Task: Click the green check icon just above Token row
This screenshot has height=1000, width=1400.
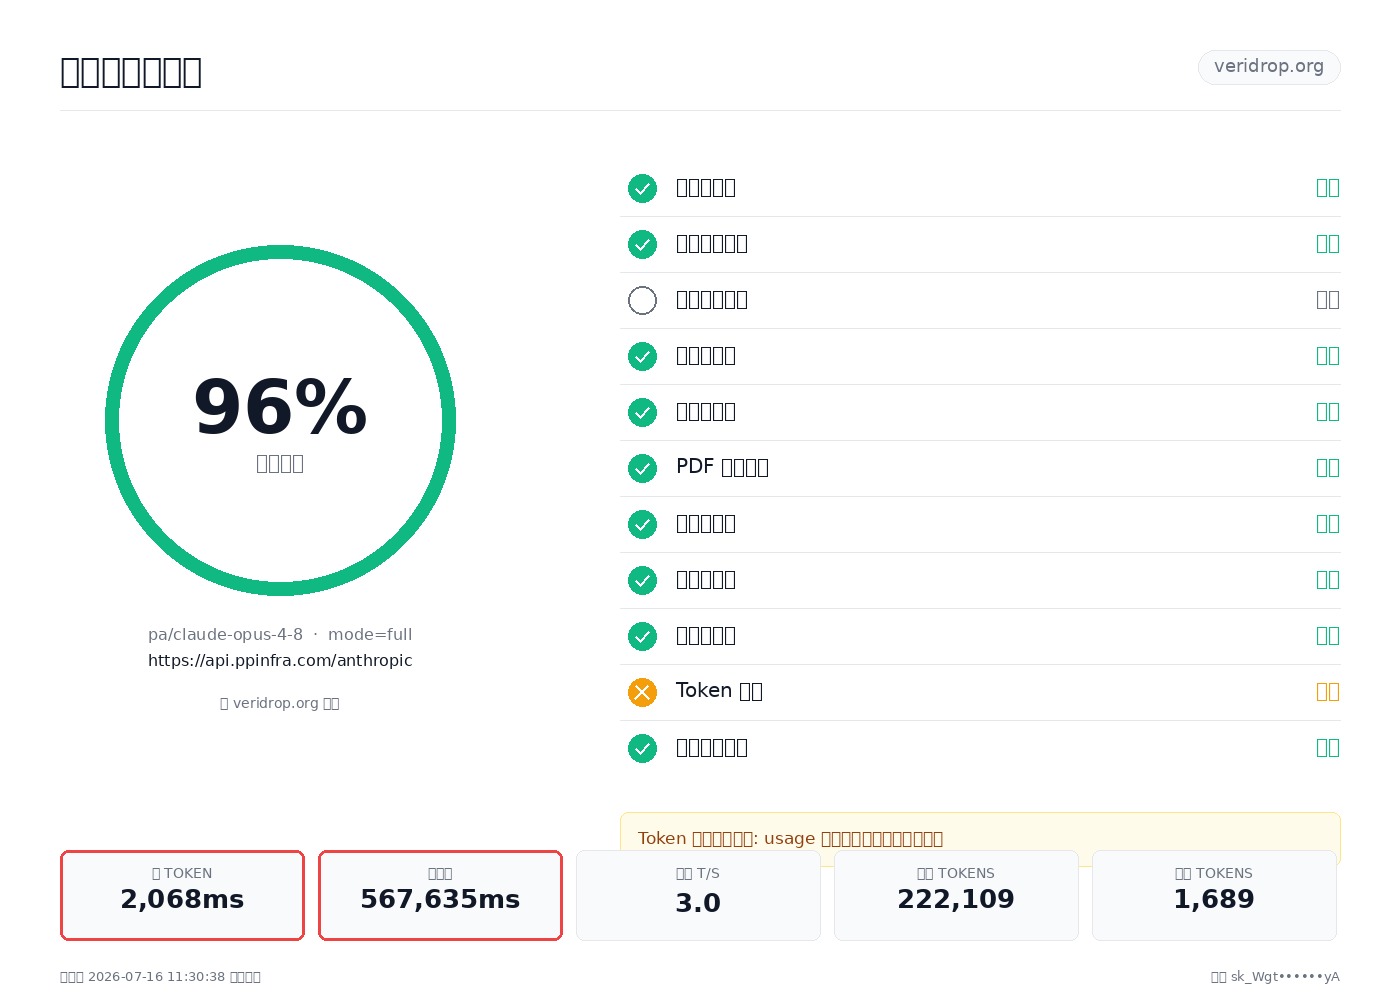Action: [642, 636]
